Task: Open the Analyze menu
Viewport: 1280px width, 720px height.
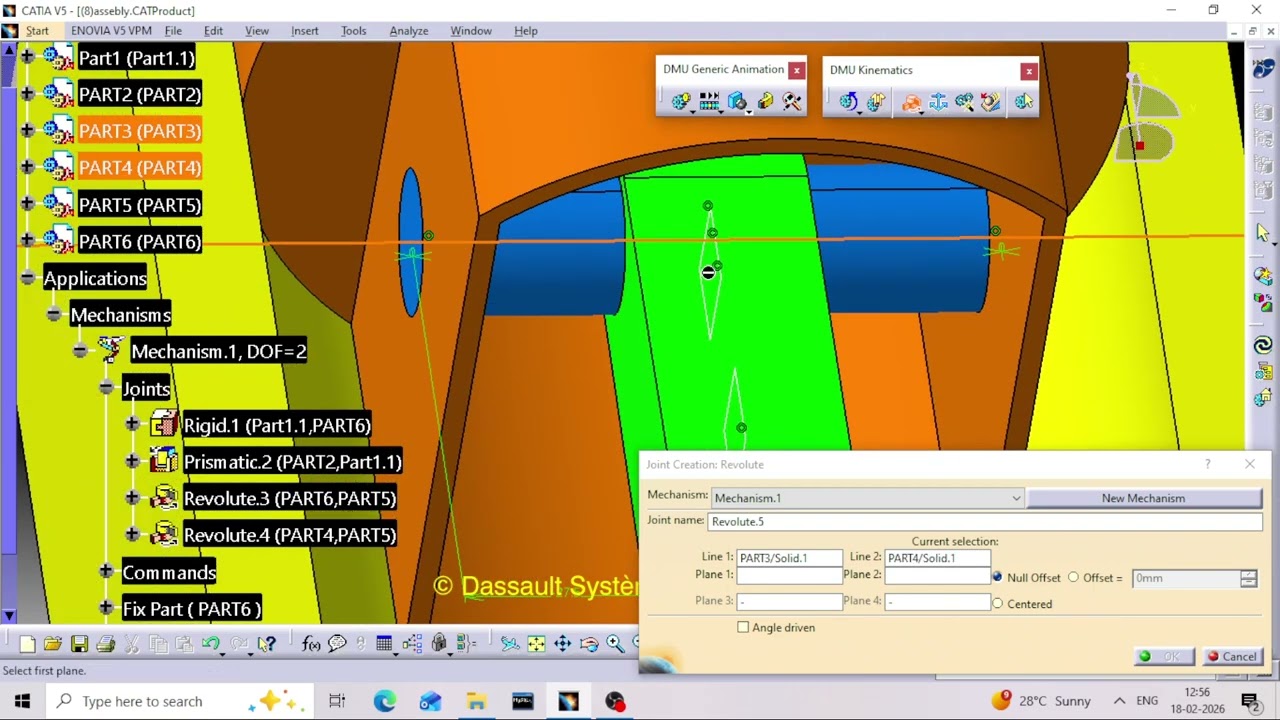Action: tap(409, 31)
